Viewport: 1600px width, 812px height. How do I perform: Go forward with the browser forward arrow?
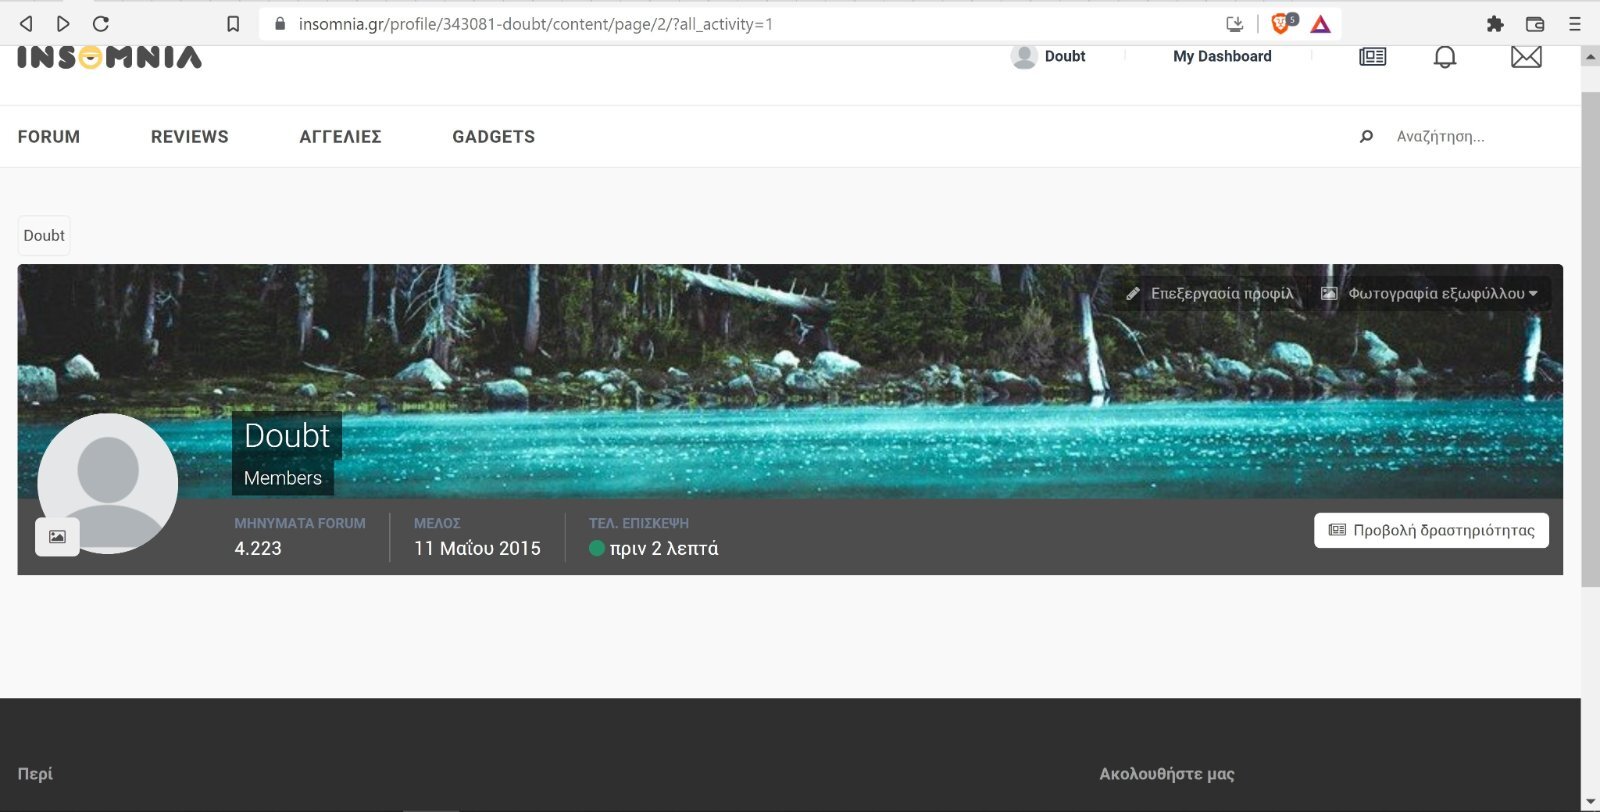63,24
